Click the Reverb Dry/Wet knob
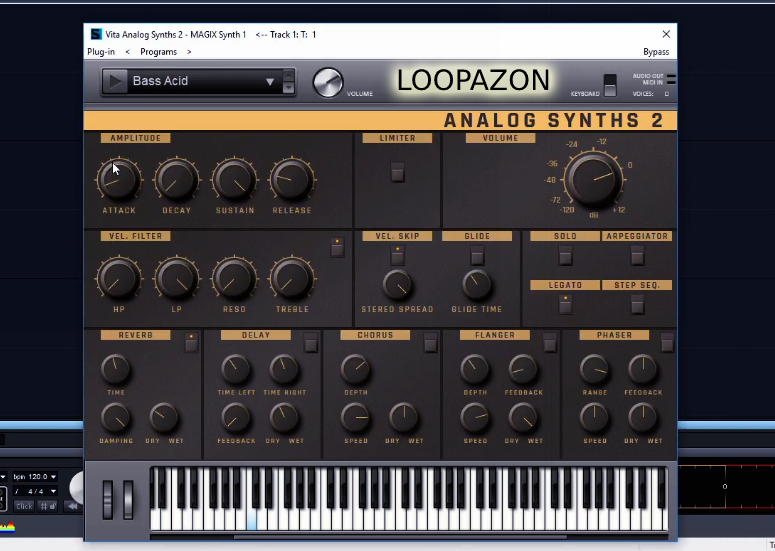The height and width of the screenshot is (551, 775). [164, 418]
